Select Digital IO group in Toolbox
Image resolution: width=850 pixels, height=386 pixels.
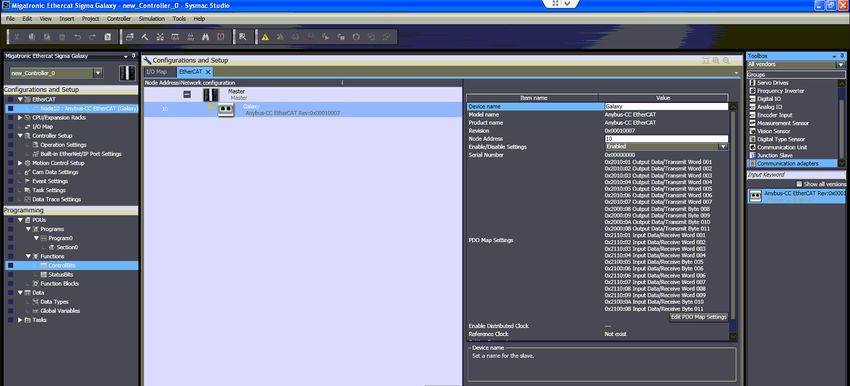click(769, 99)
